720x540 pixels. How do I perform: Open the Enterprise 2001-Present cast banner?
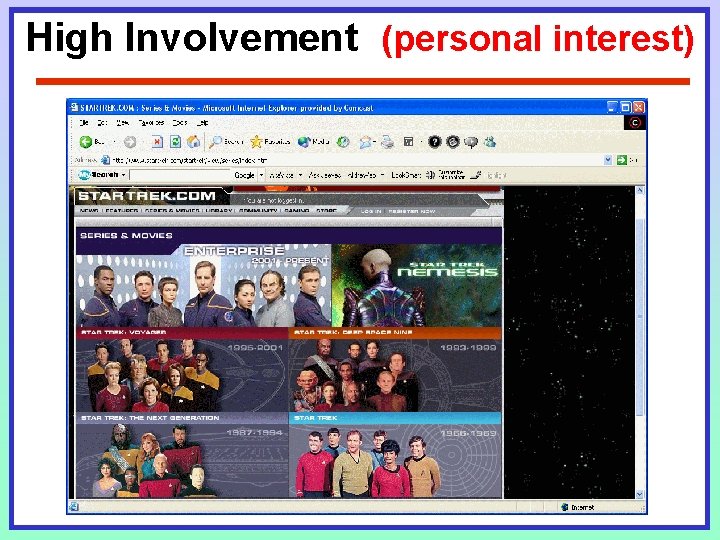pos(203,285)
